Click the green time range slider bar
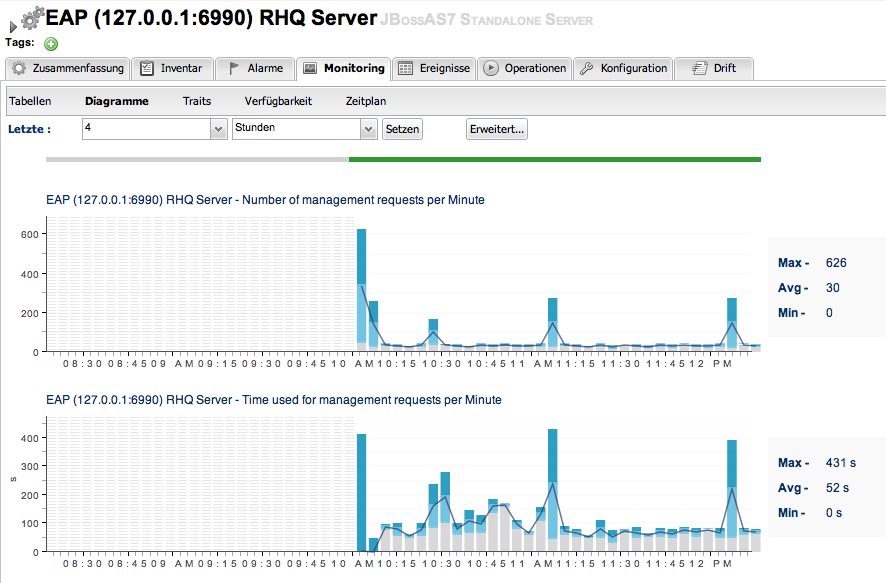886x583 pixels. [x=555, y=159]
